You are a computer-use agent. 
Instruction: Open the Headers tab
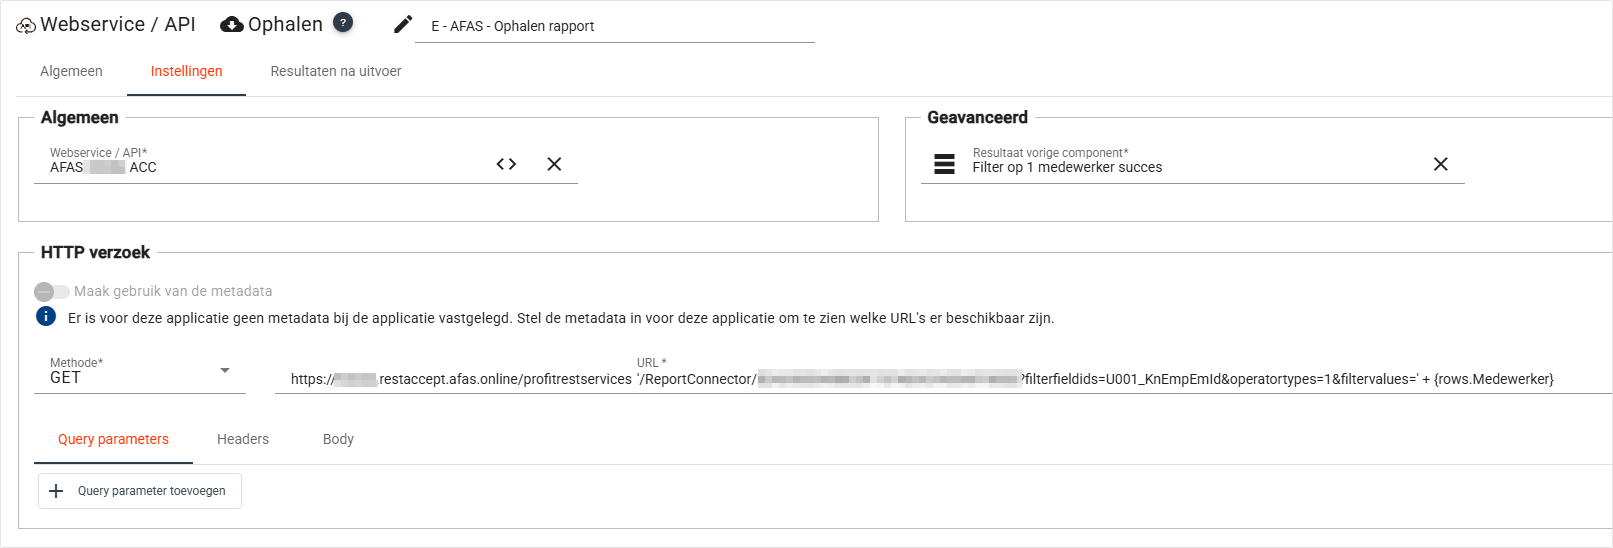pos(243,439)
